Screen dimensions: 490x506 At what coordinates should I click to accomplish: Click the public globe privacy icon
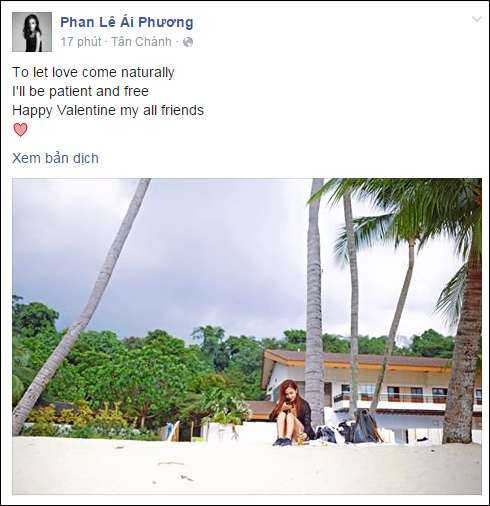188,42
